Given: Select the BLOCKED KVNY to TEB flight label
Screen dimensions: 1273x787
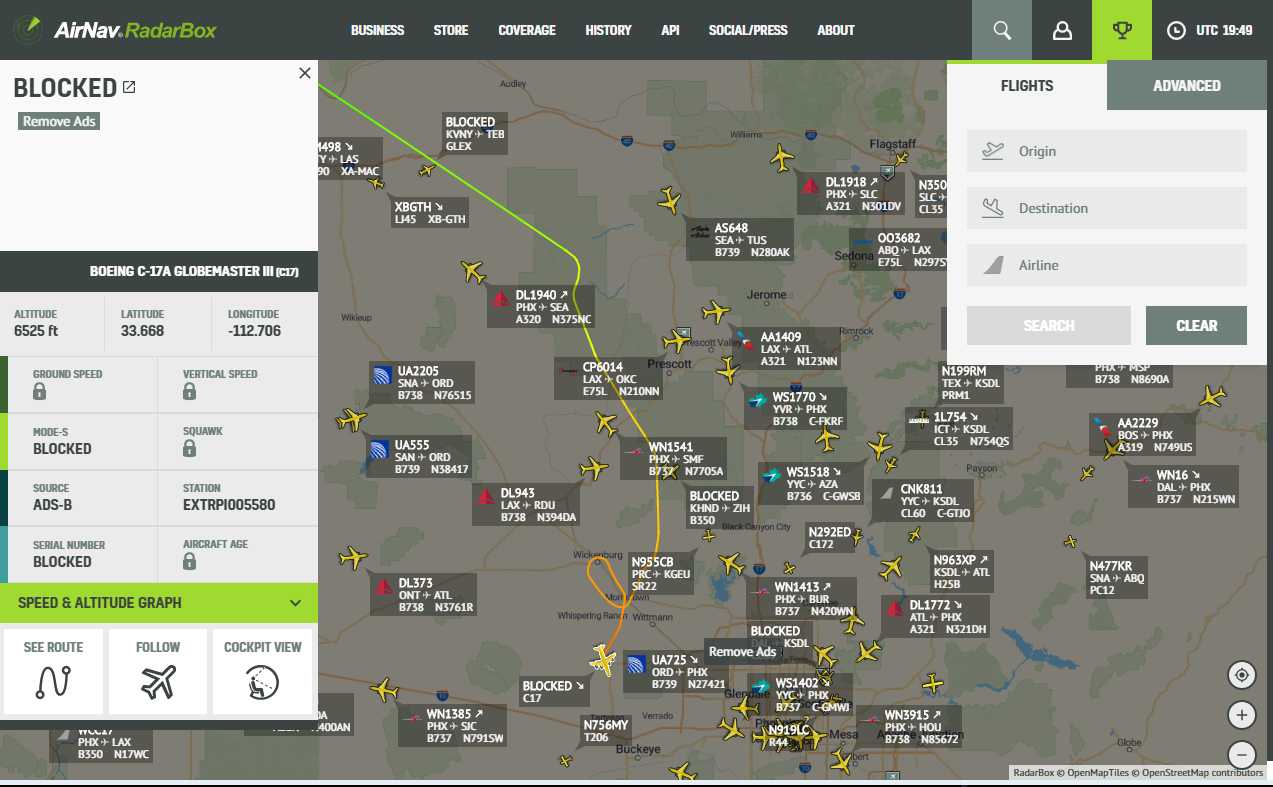Looking at the screenshot, I should point(474,134).
